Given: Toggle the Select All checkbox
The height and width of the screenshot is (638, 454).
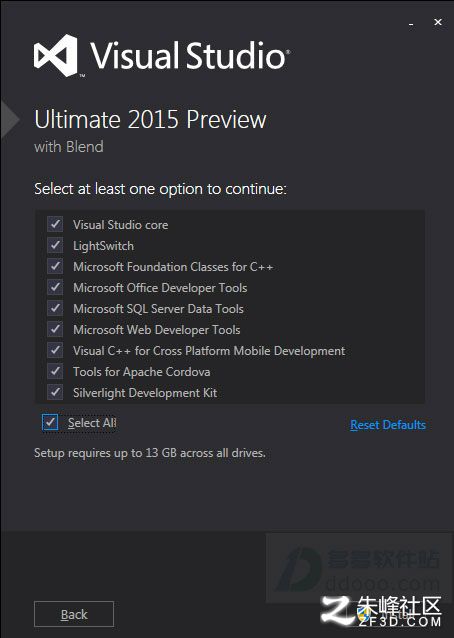Looking at the screenshot, I should point(50,422).
